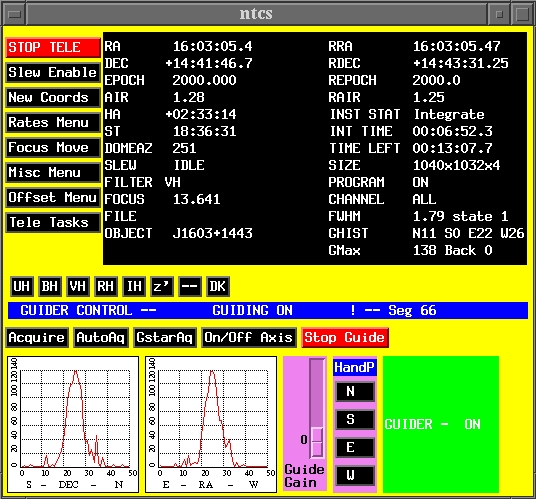Click the RA value 16:03:05.4
The width and height of the screenshot is (536, 499).
[x=213, y=46]
